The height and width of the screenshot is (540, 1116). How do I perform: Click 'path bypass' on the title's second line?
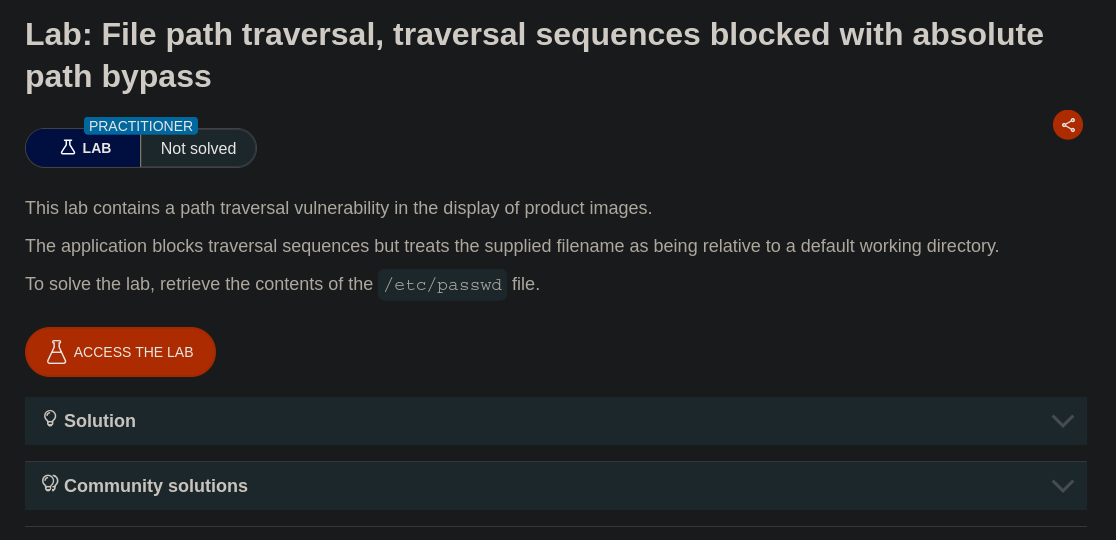point(118,76)
